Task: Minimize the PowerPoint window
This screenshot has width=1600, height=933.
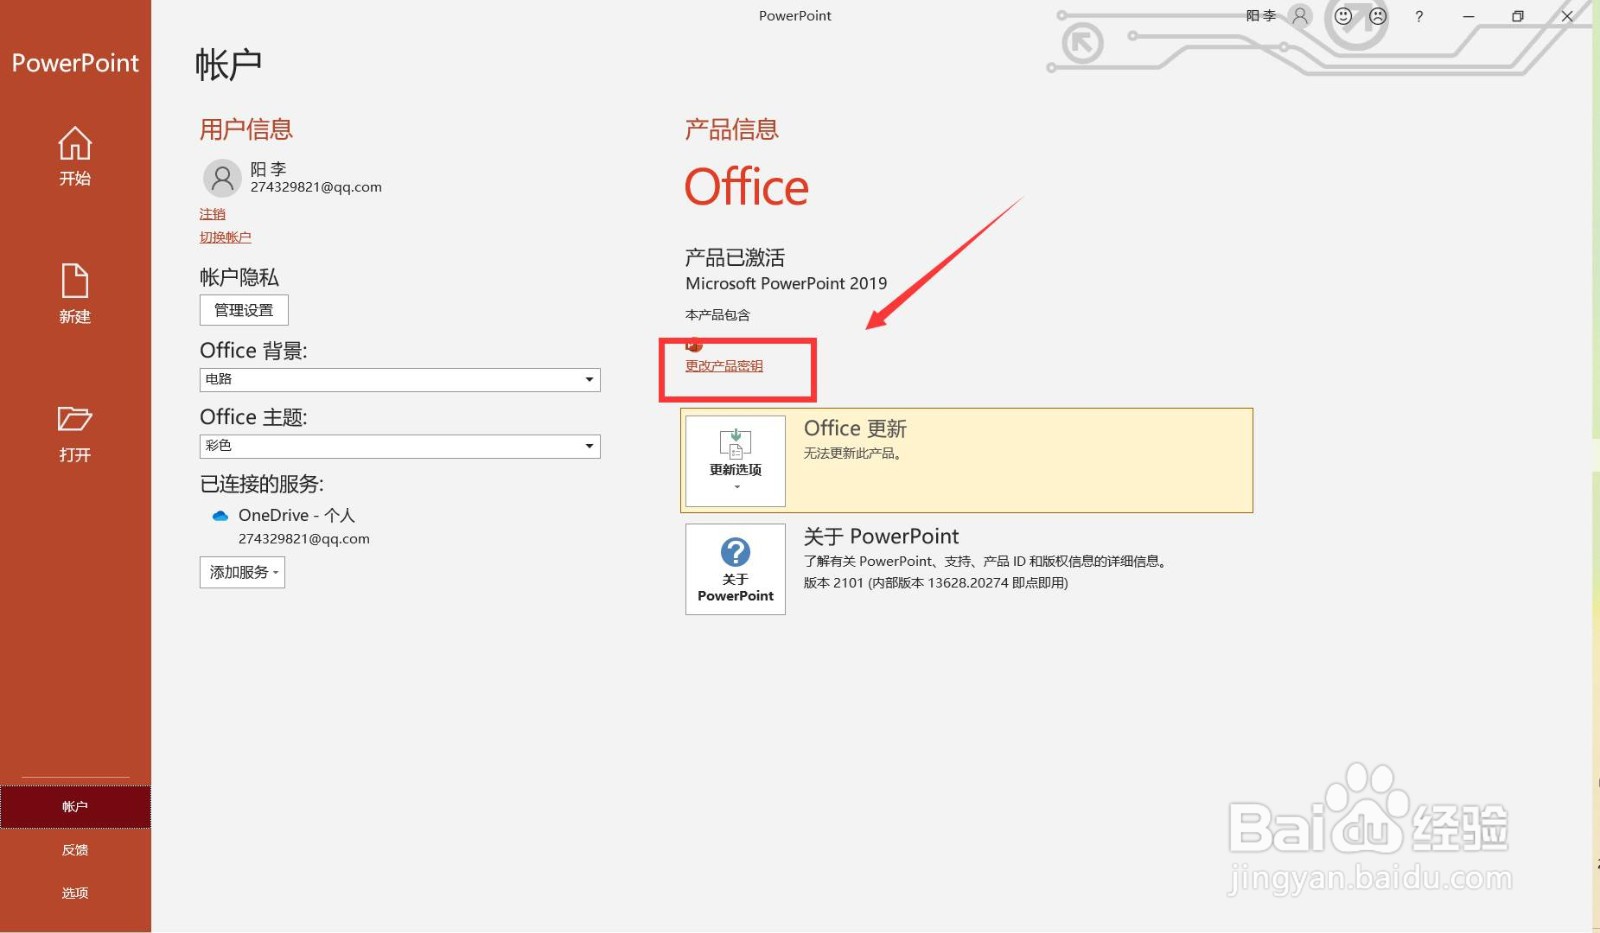Action: pyautogui.click(x=1468, y=16)
